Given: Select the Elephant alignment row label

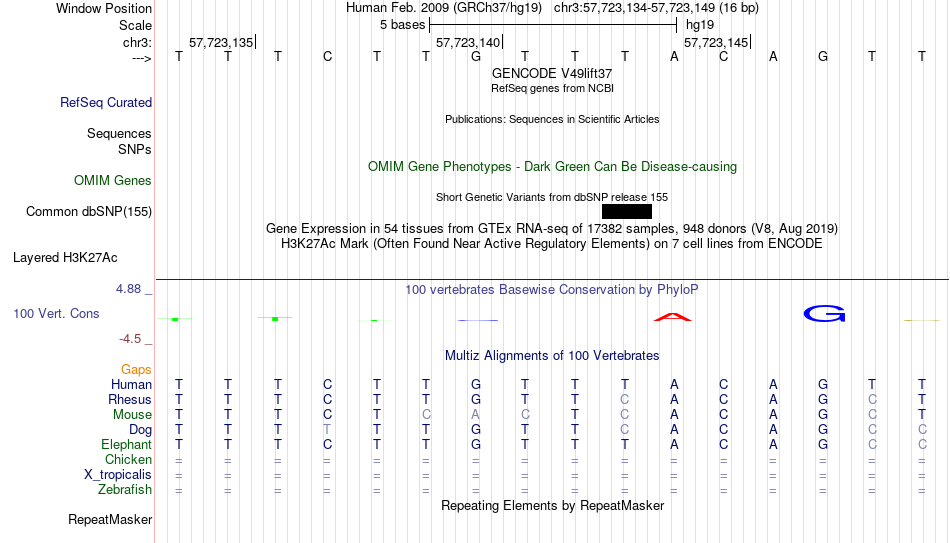Looking at the screenshot, I should coord(127,445).
